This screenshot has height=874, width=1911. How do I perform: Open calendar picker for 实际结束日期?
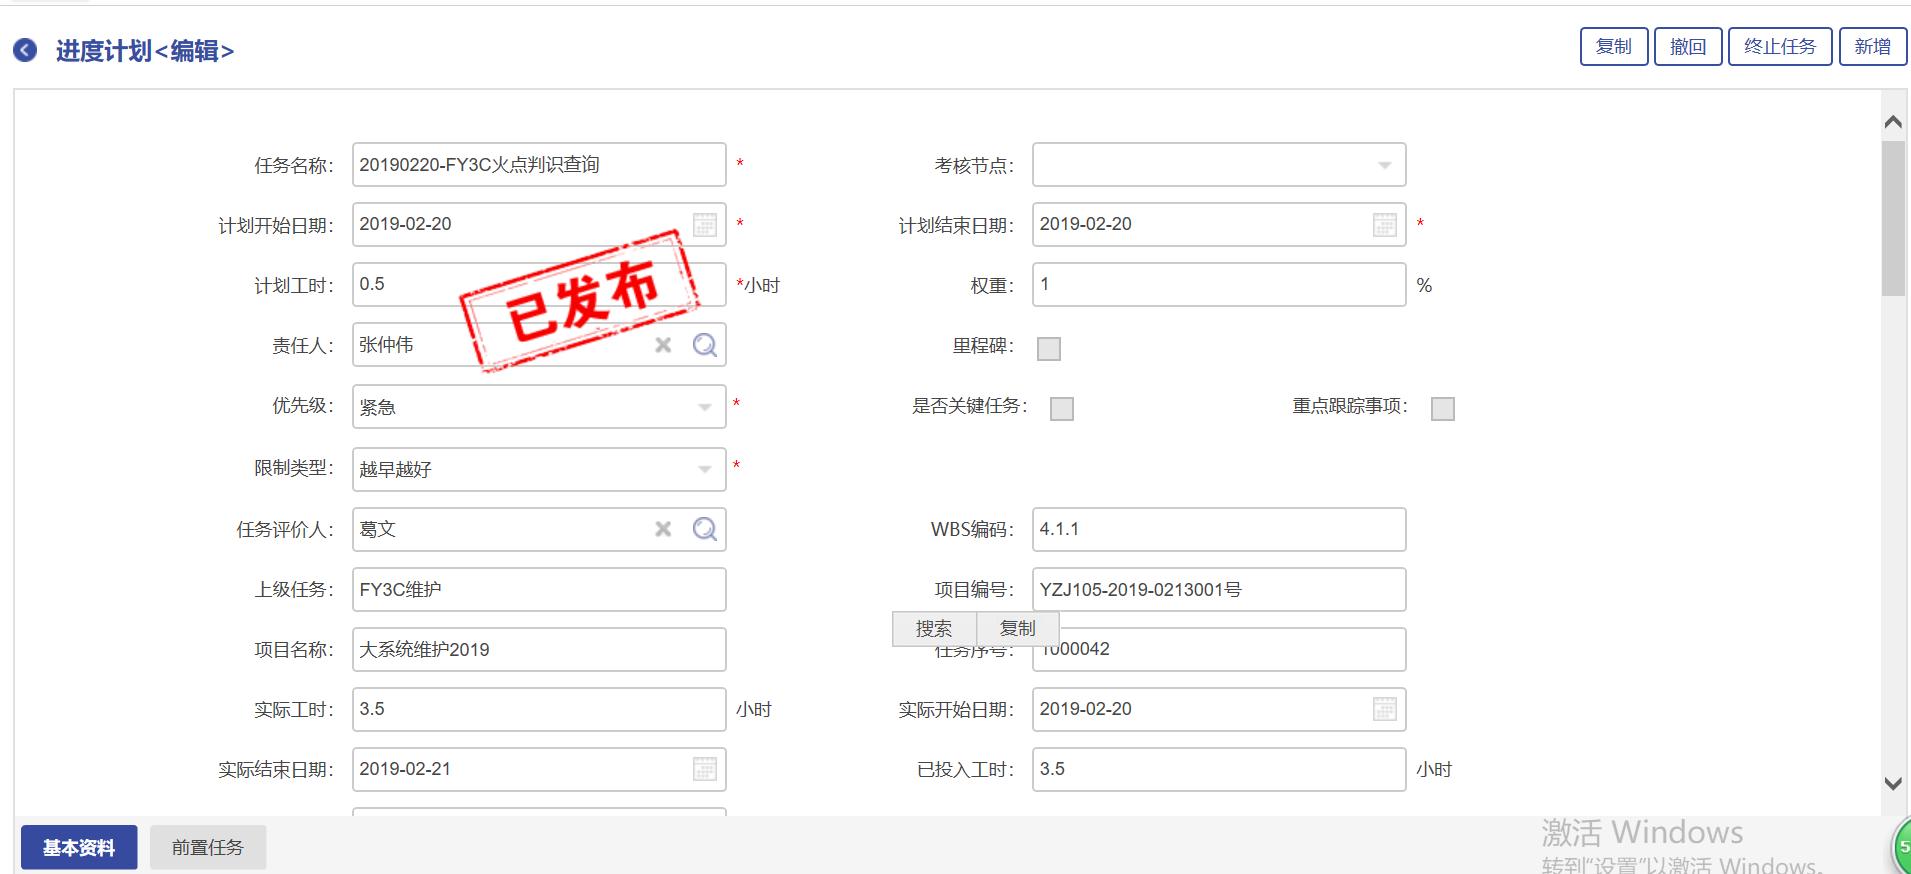click(705, 769)
